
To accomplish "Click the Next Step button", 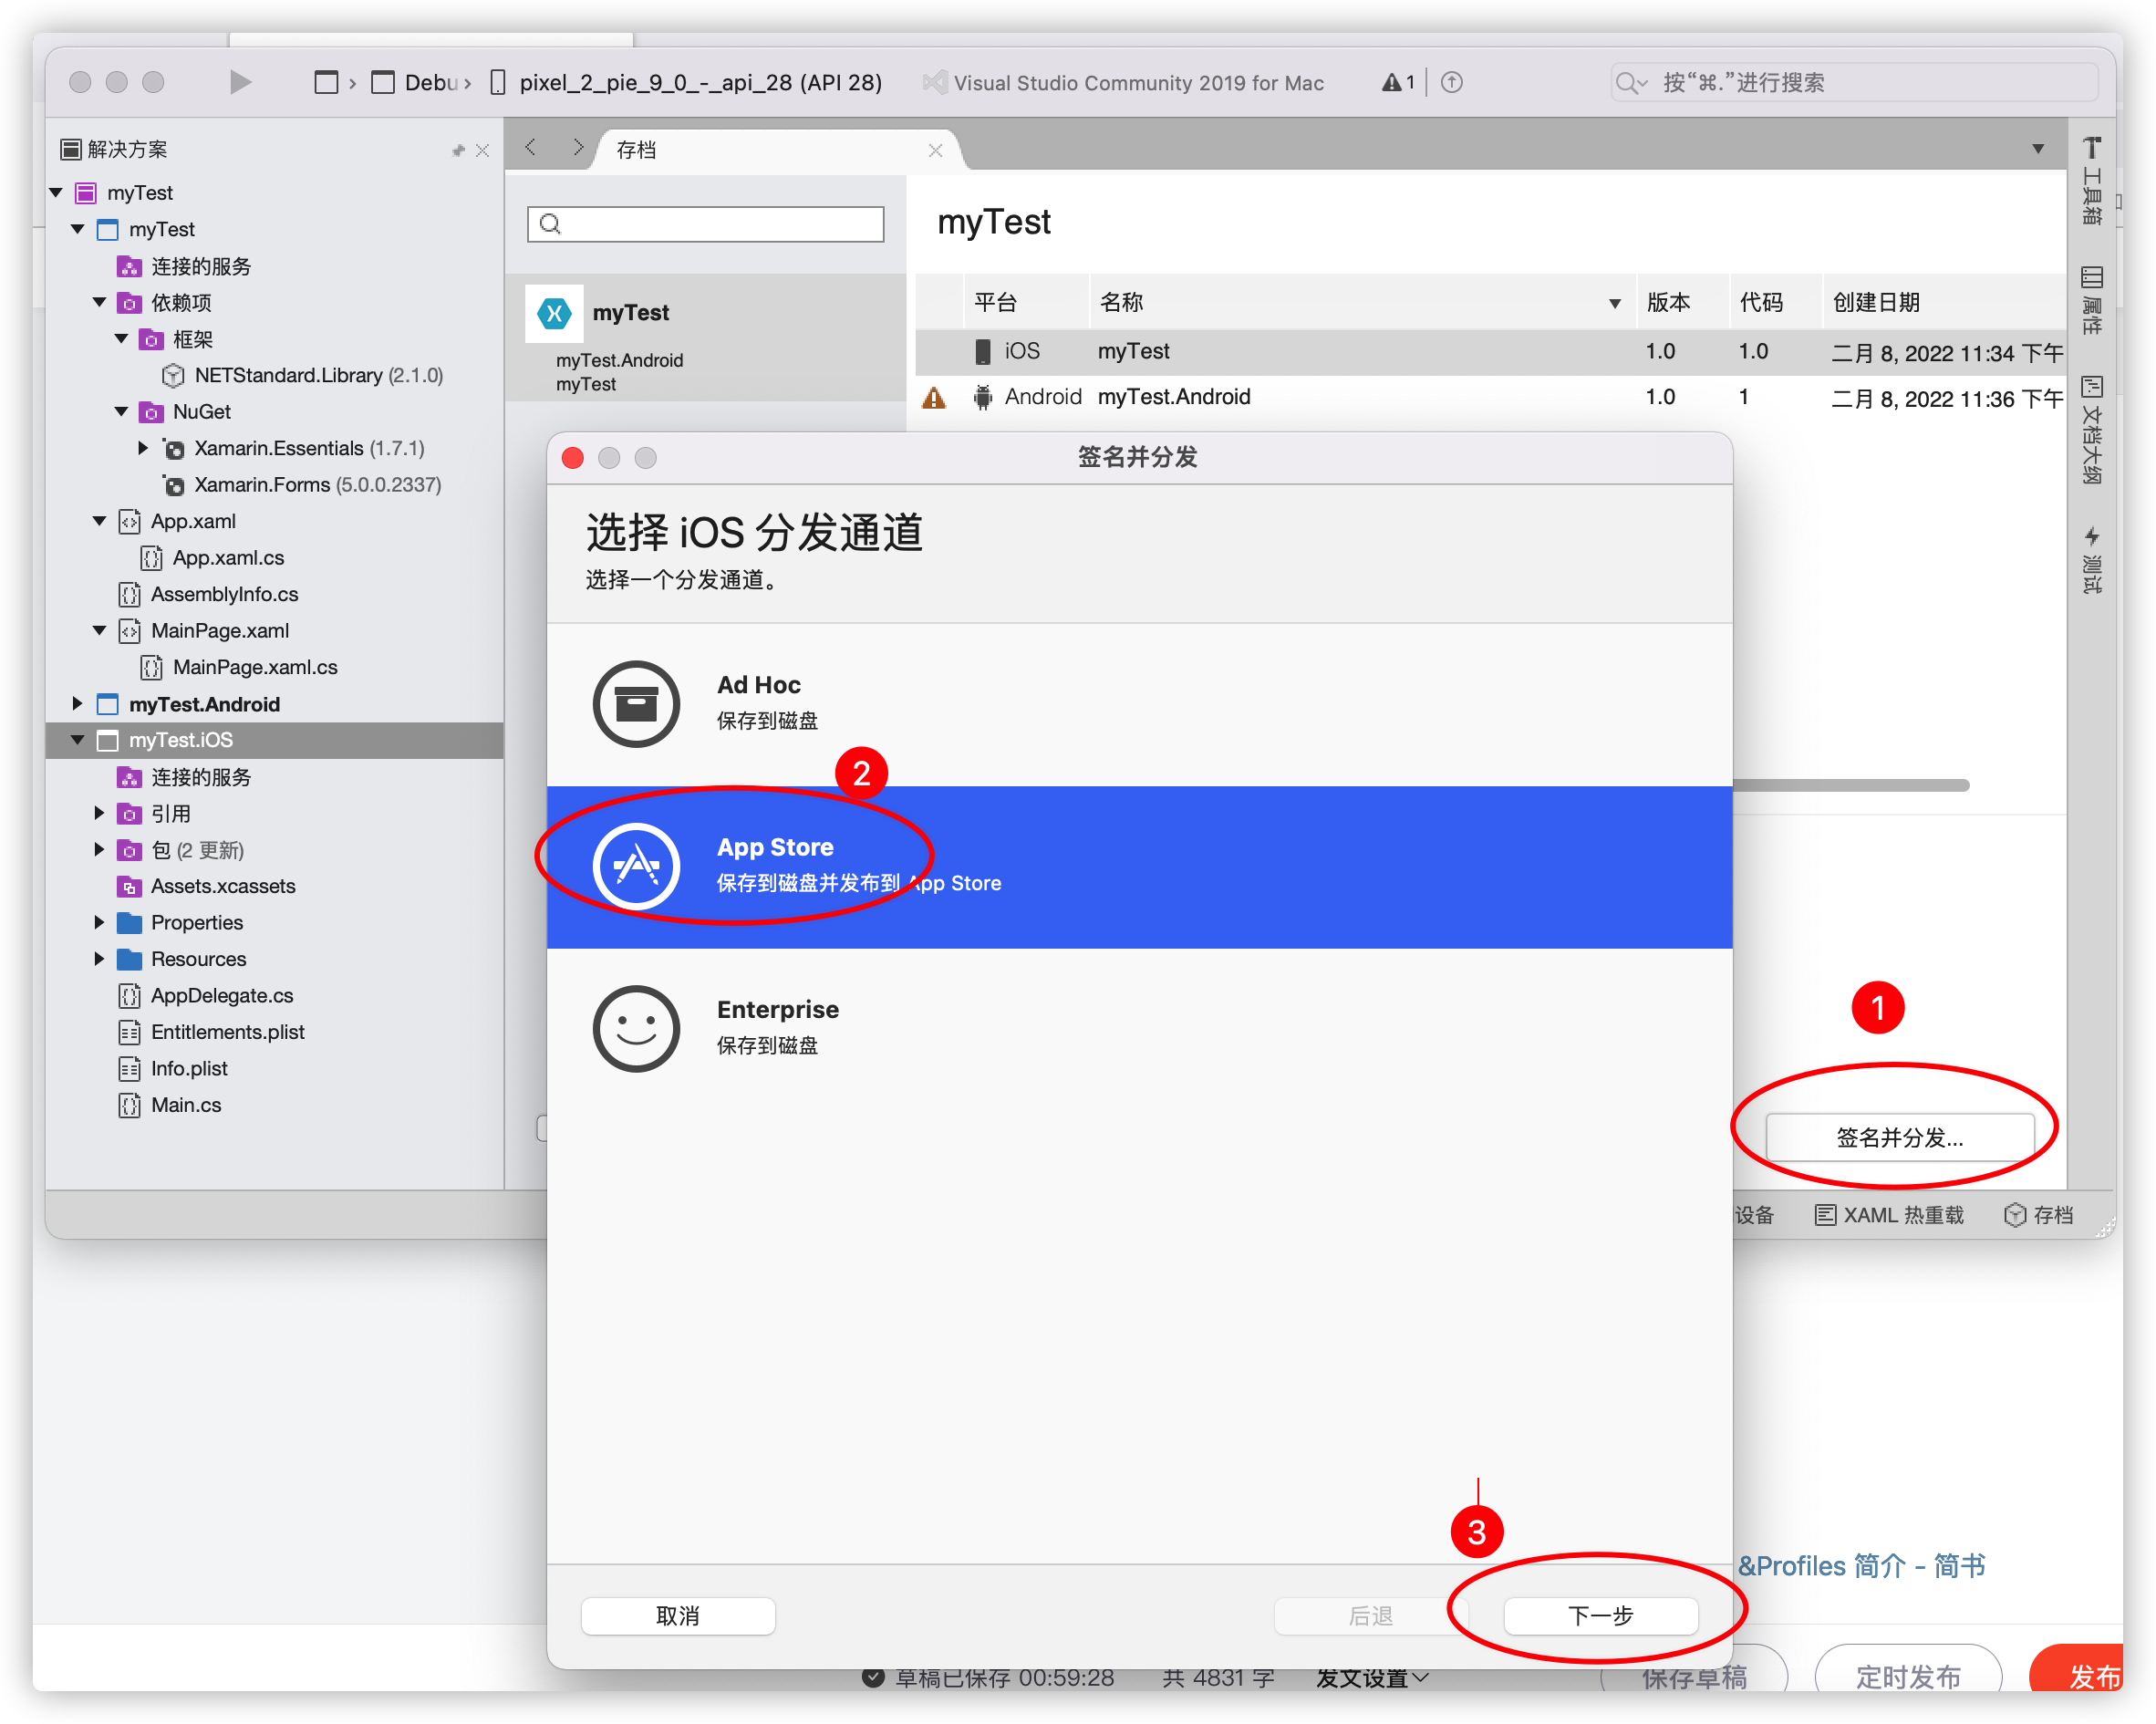I will [1600, 1615].
